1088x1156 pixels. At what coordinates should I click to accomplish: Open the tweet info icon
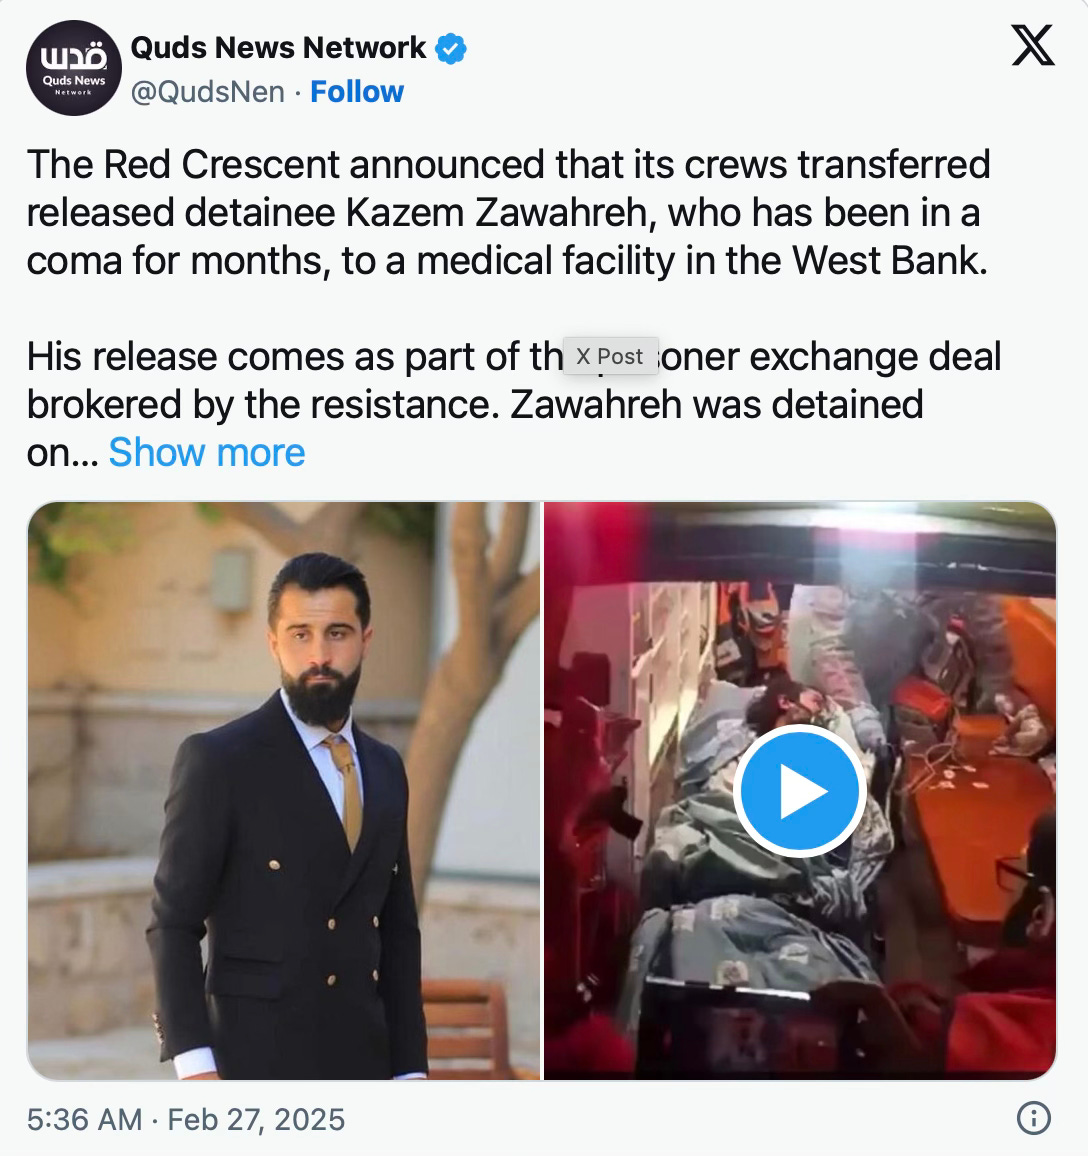(x=1033, y=1118)
